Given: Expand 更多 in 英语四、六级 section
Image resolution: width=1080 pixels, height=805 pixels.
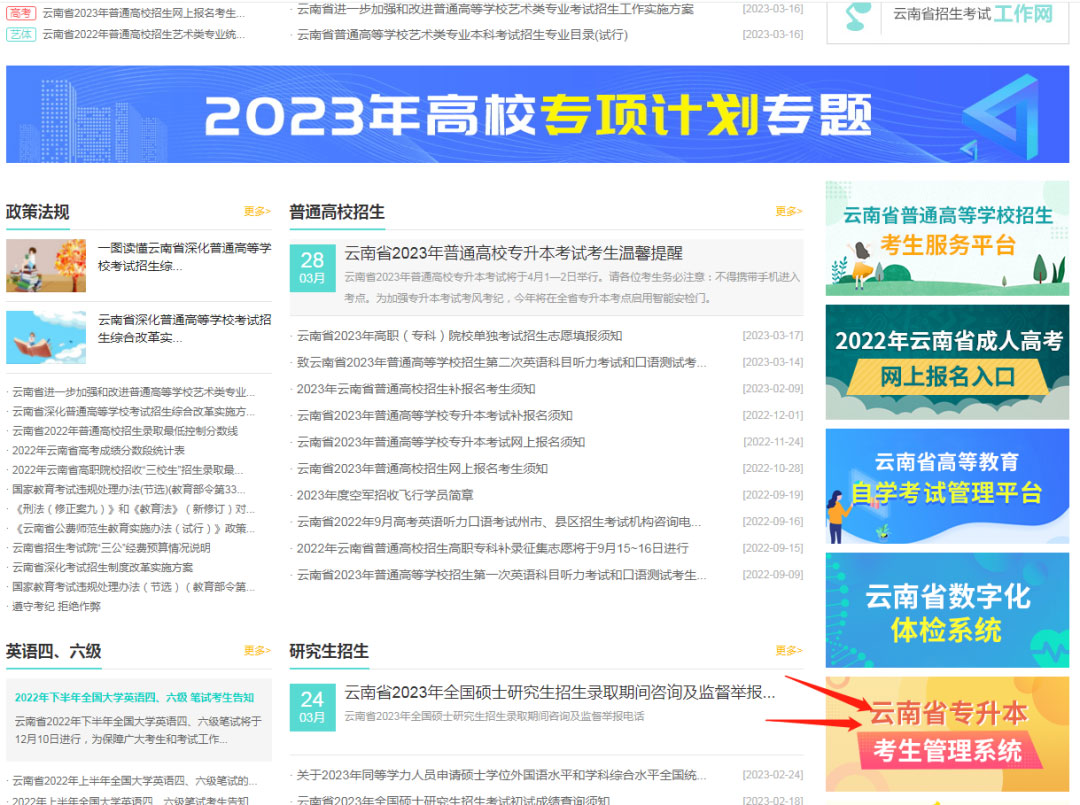Looking at the screenshot, I should 257,651.
